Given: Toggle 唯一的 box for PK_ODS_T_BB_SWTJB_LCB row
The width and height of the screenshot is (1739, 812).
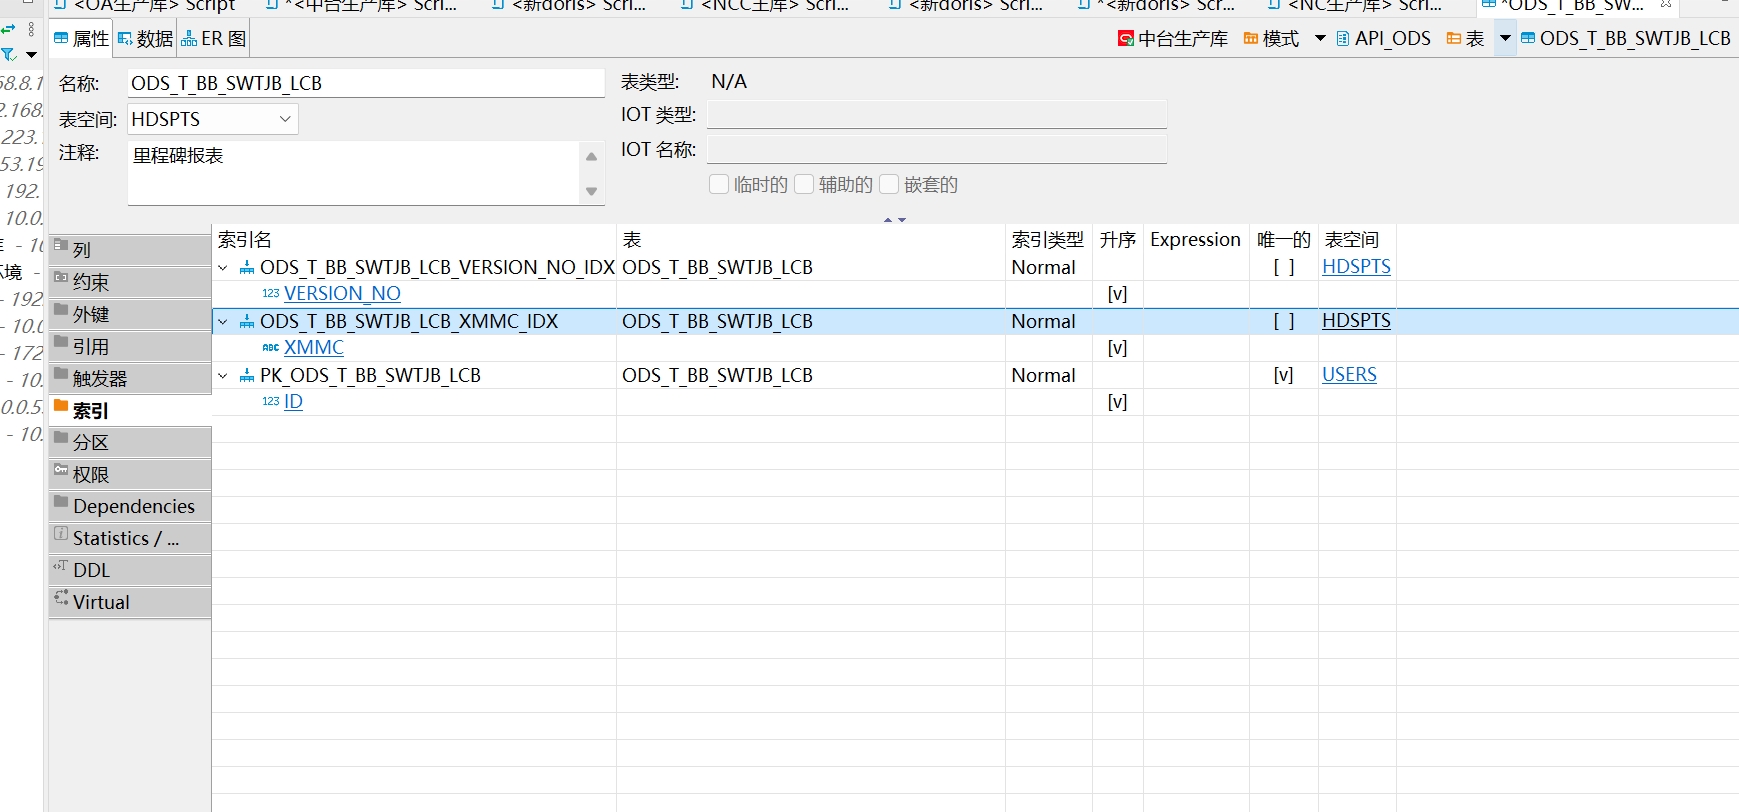Looking at the screenshot, I should (1283, 376).
